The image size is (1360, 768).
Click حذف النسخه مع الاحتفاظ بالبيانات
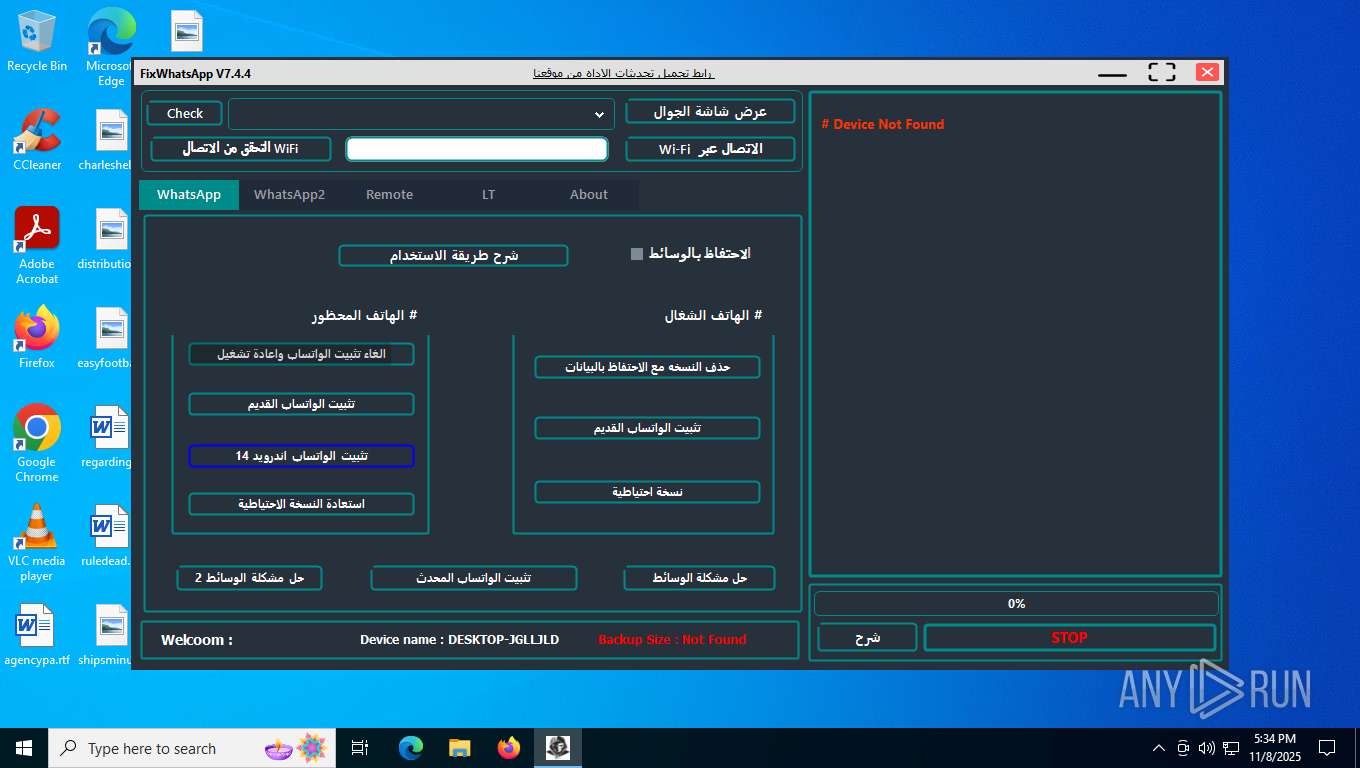pyautogui.click(x=647, y=367)
